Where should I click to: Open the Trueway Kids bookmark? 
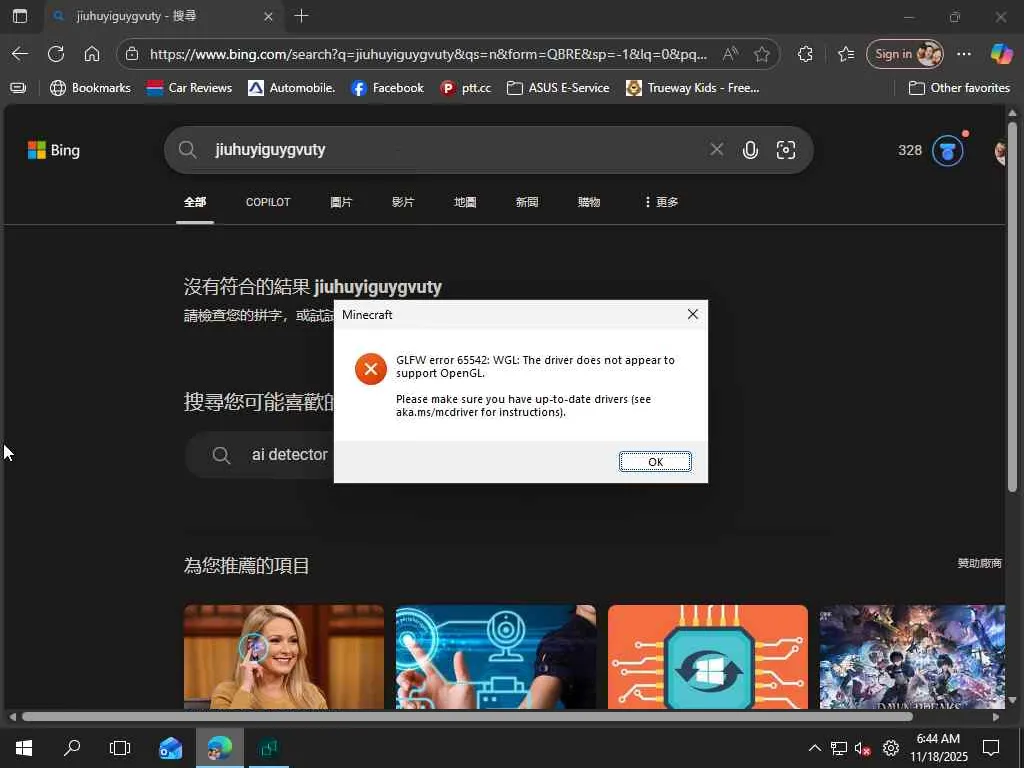[693, 88]
